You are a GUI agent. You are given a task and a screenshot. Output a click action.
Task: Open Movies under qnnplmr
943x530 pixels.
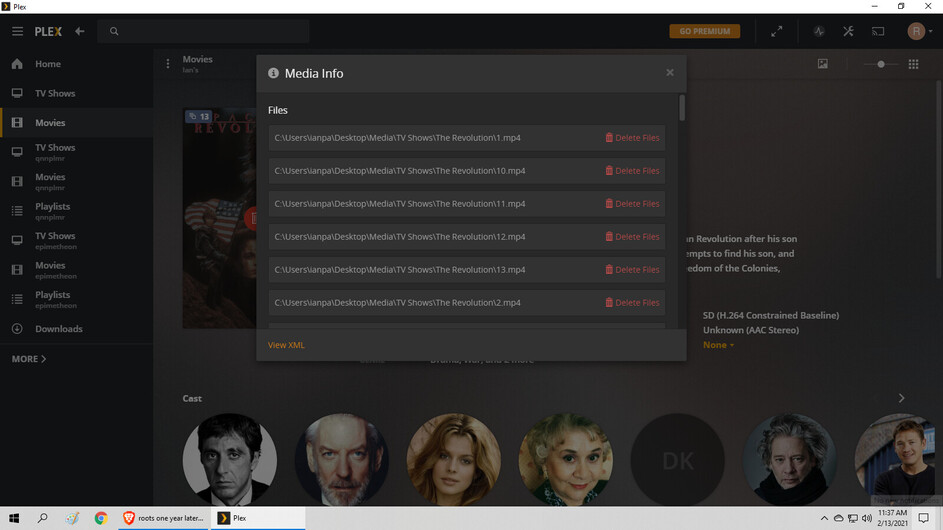(76, 182)
